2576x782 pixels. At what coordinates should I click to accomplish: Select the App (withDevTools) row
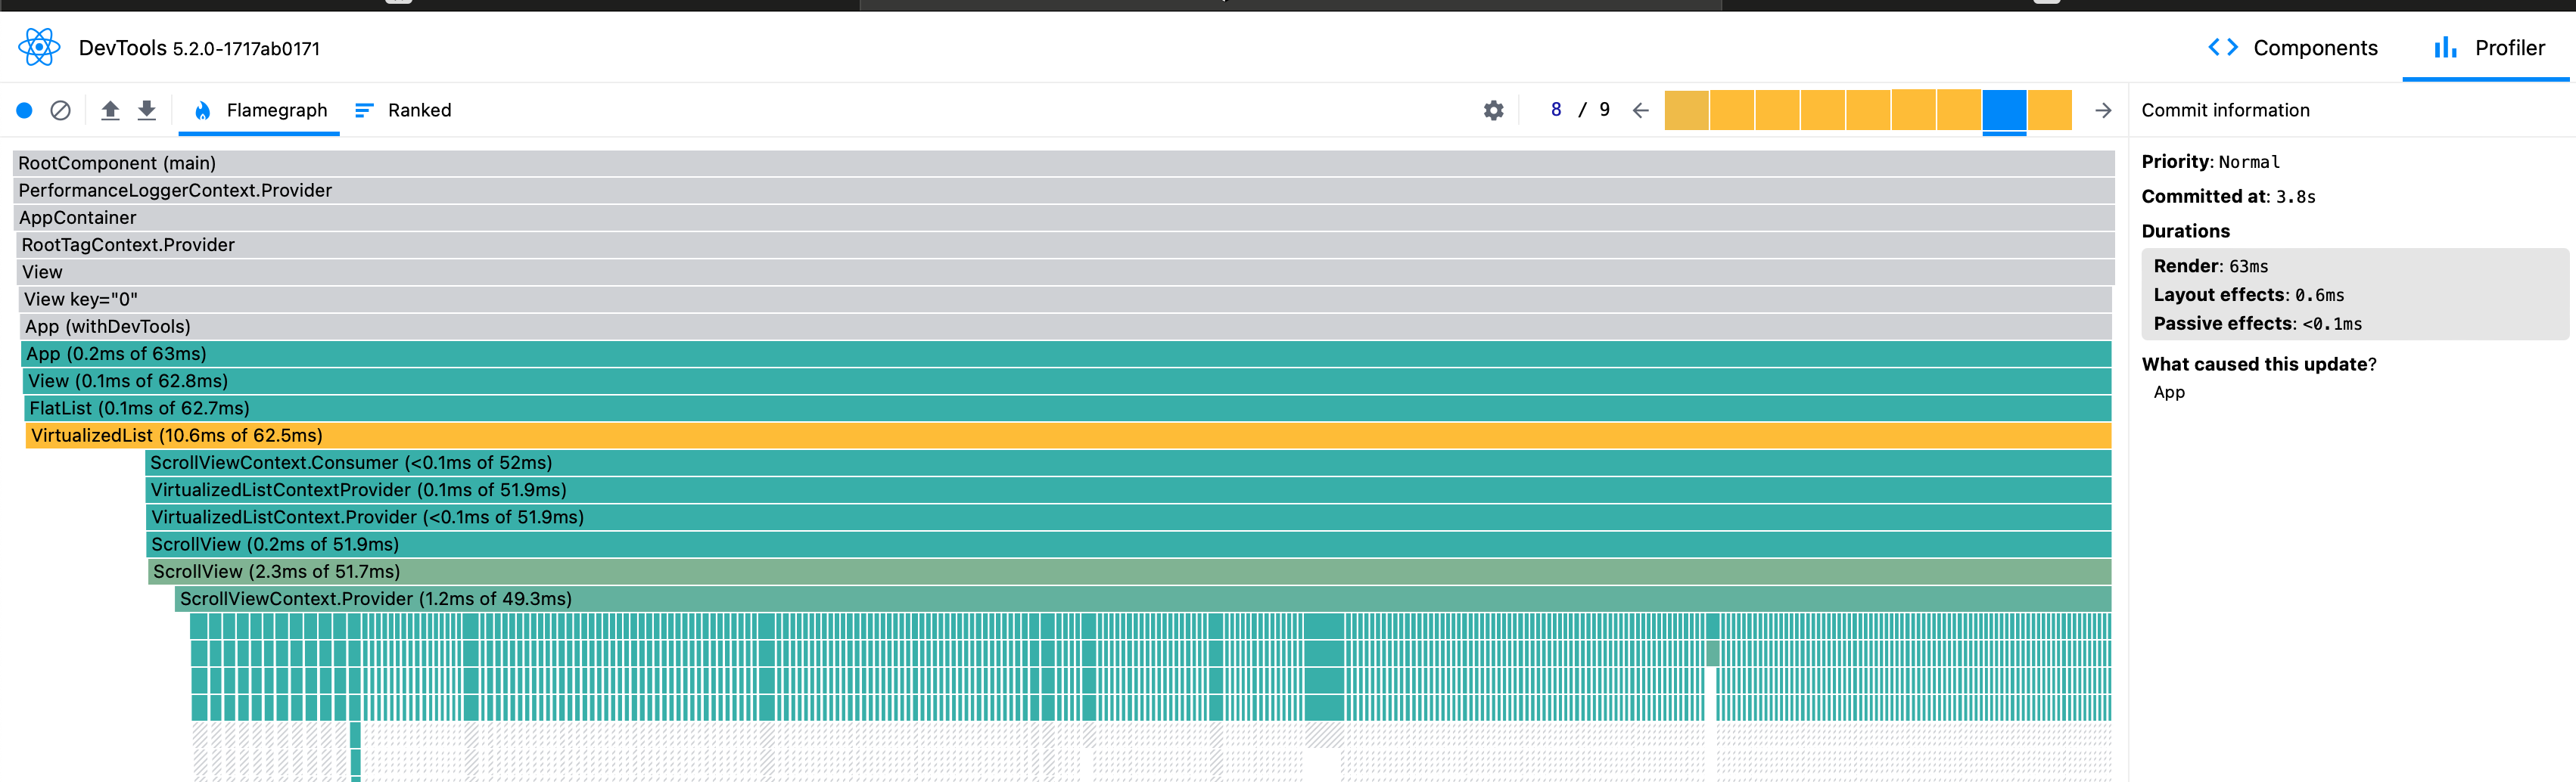point(1065,326)
